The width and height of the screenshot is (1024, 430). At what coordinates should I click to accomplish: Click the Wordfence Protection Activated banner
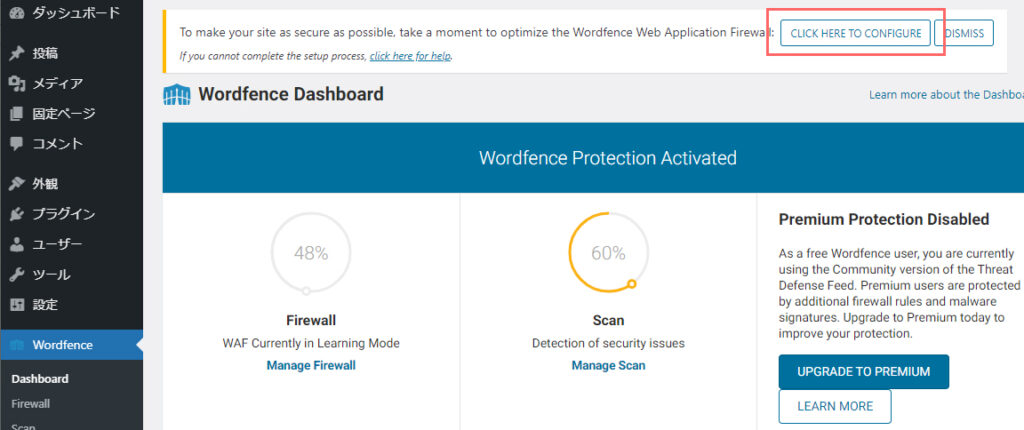click(593, 157)
